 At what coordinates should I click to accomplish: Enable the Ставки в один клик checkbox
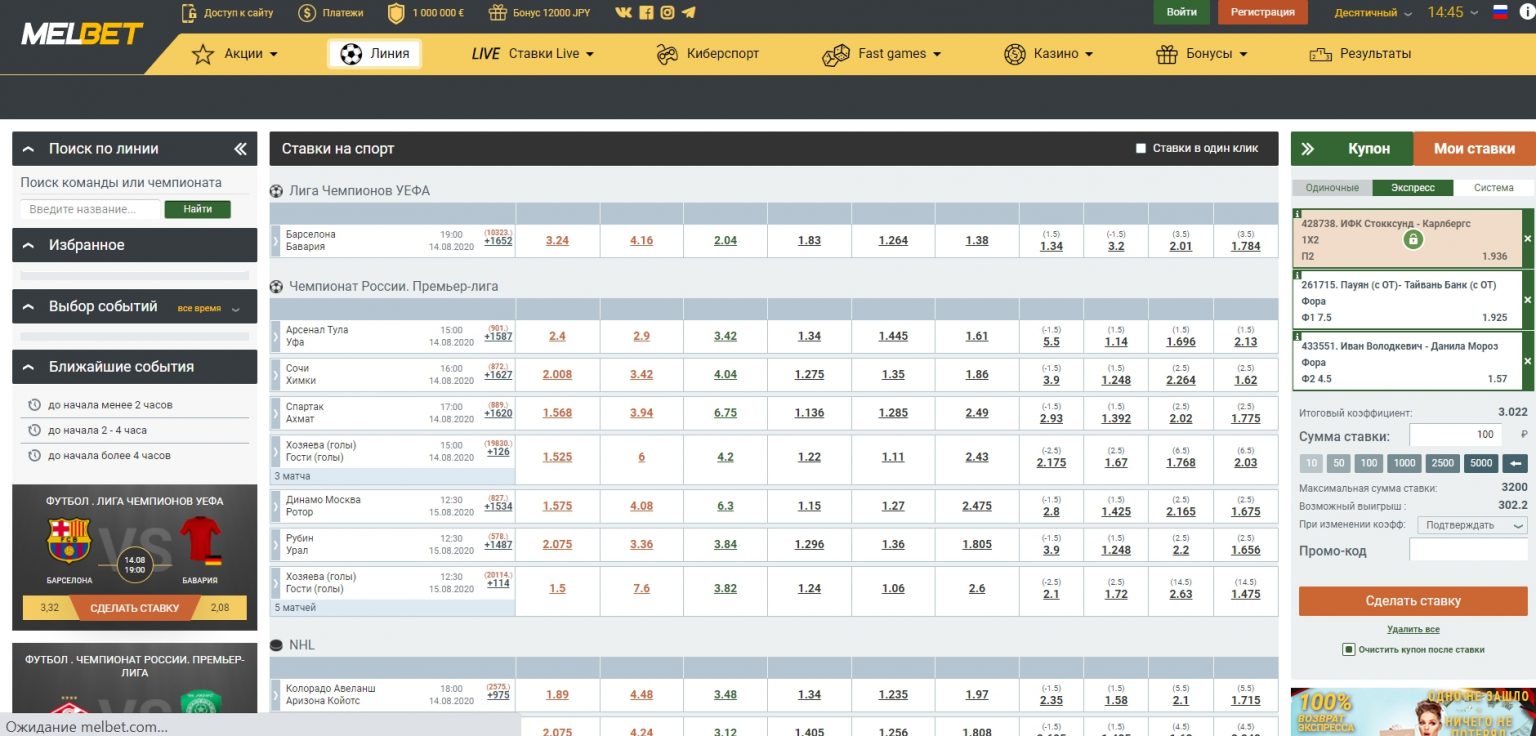[x=1141, y=149]
